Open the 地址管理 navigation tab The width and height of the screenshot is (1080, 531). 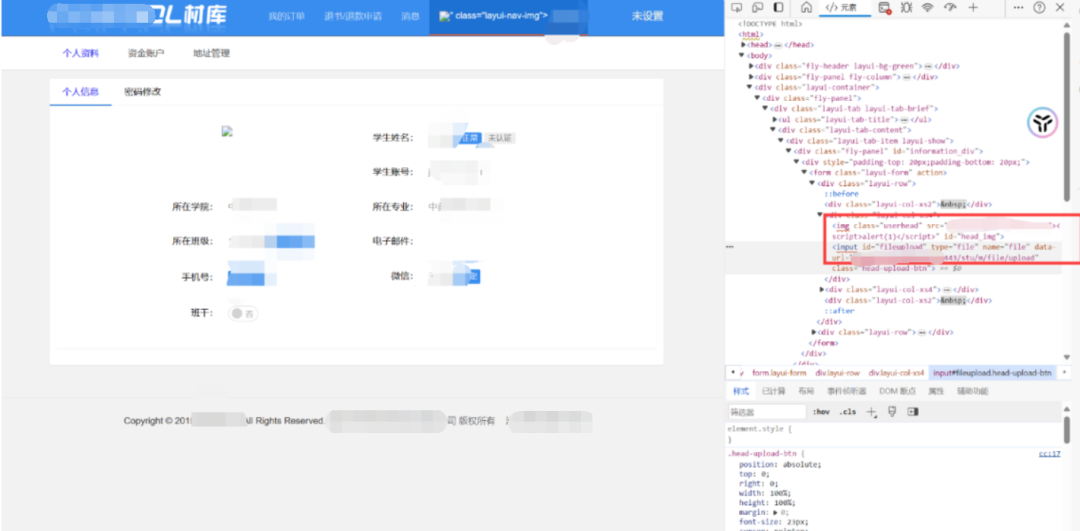pyautogui.click(x=211, y=53)
